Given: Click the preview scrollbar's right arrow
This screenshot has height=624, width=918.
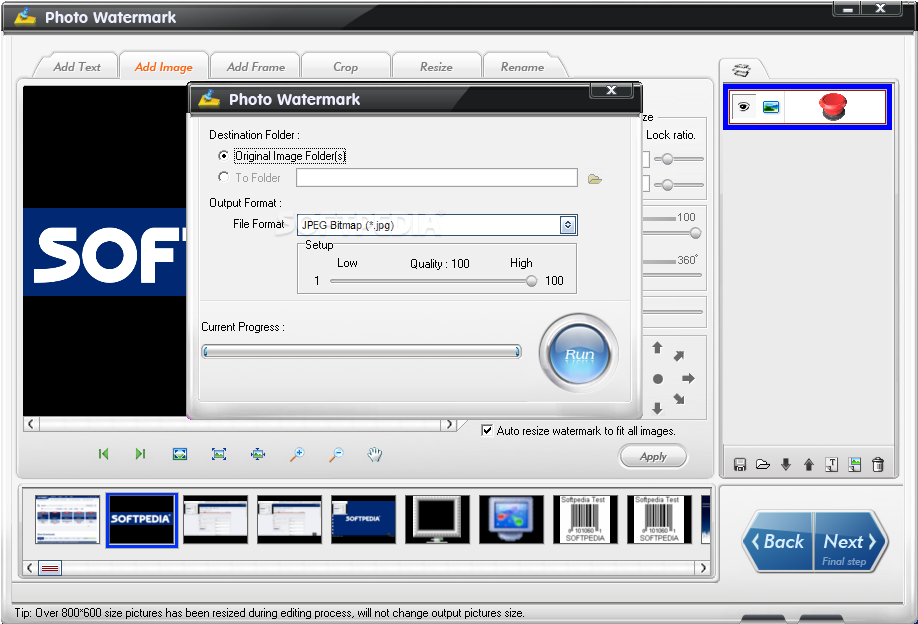Looking at the screenshot, I should (449, 424).
